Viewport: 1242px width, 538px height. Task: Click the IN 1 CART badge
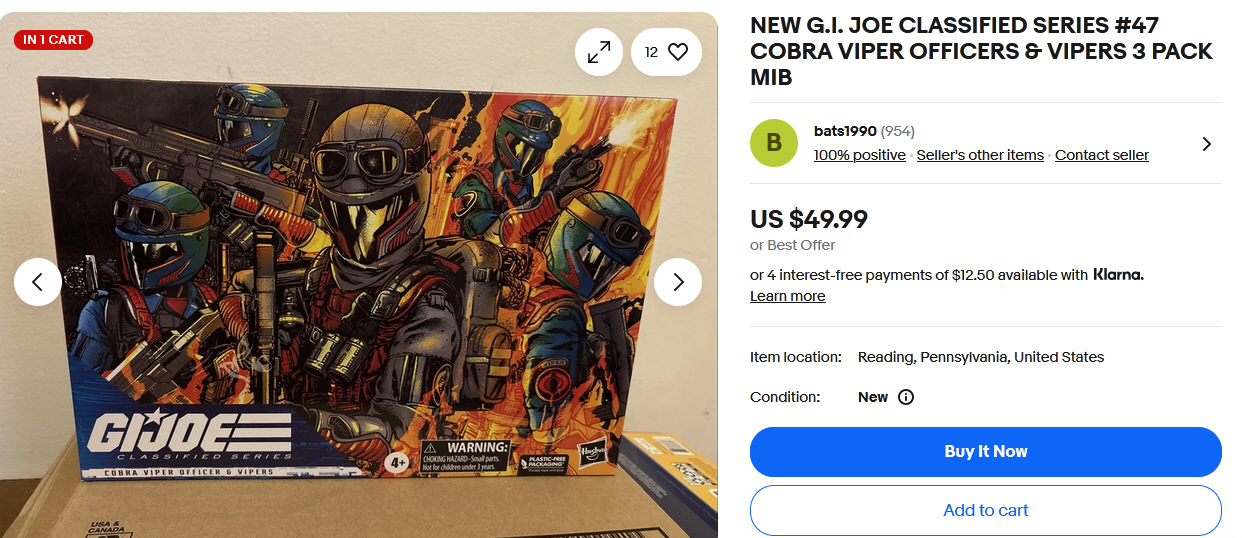[54, 40]
